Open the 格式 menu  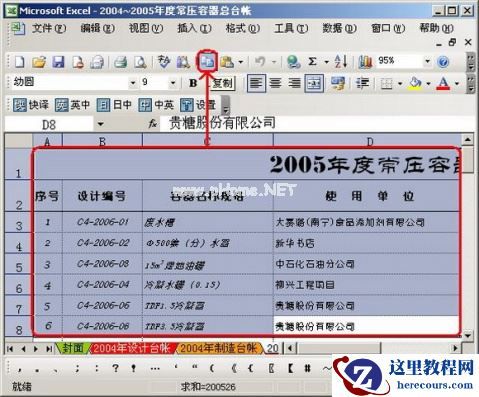[243, 28]
